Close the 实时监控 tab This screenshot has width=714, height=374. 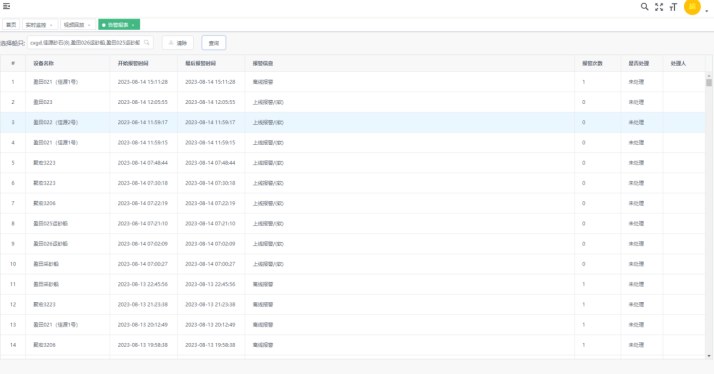51,25
